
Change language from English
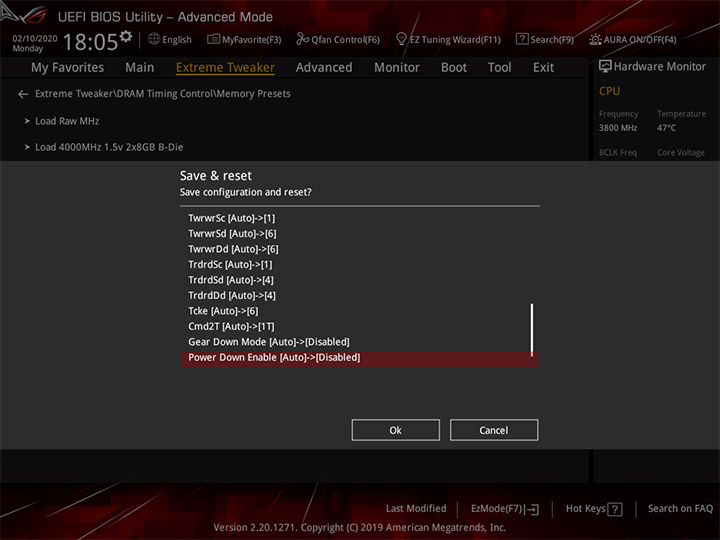coord(177,40)
